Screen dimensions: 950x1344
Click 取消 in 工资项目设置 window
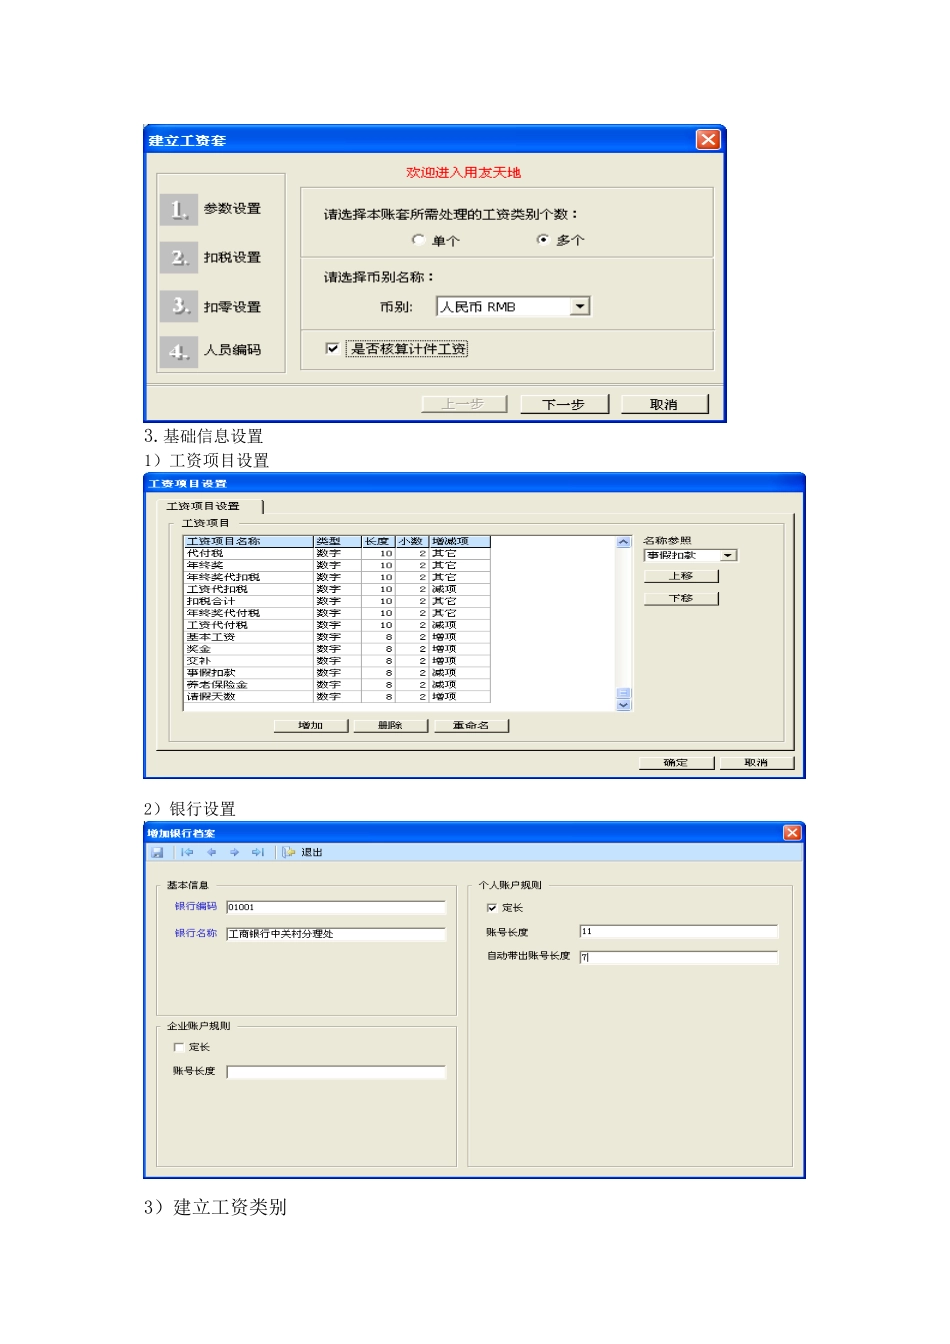(756, 762)
